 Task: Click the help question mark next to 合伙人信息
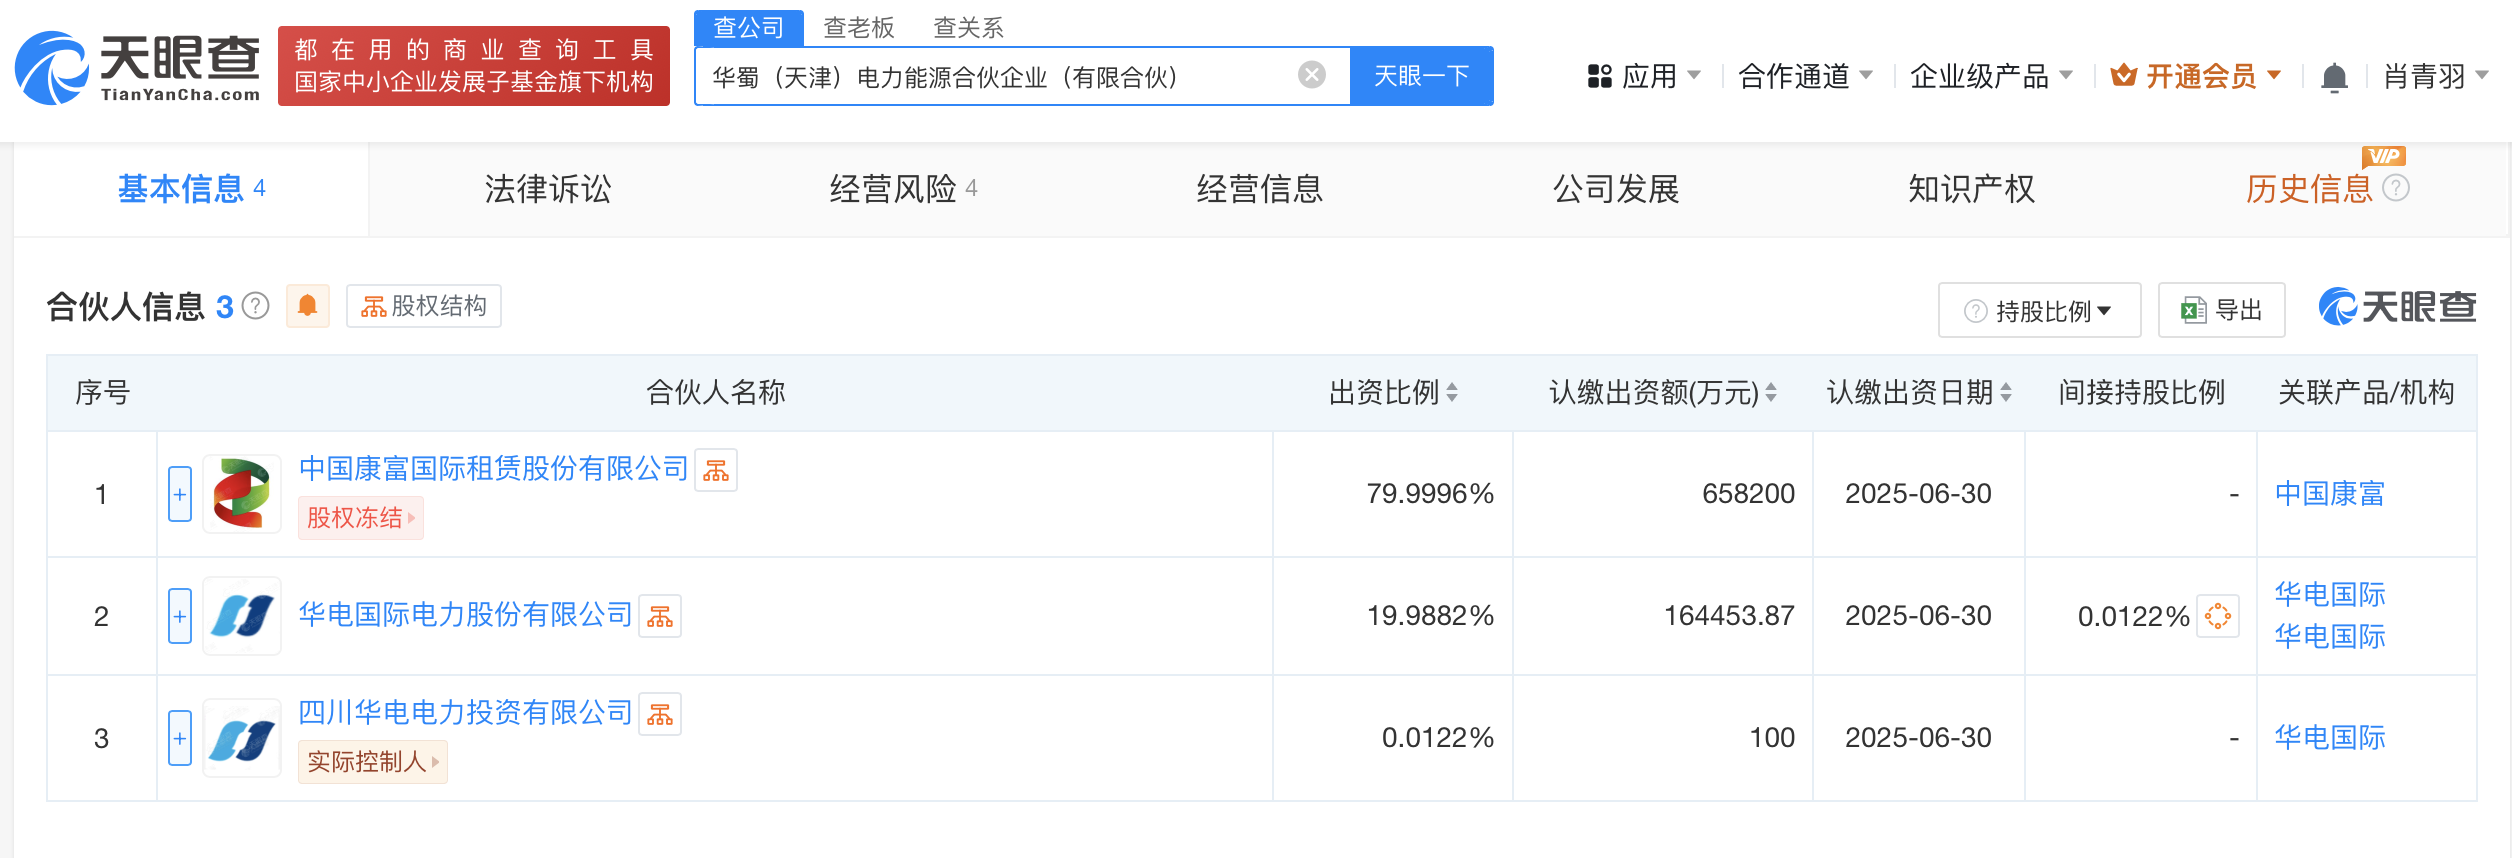point(256,306)
